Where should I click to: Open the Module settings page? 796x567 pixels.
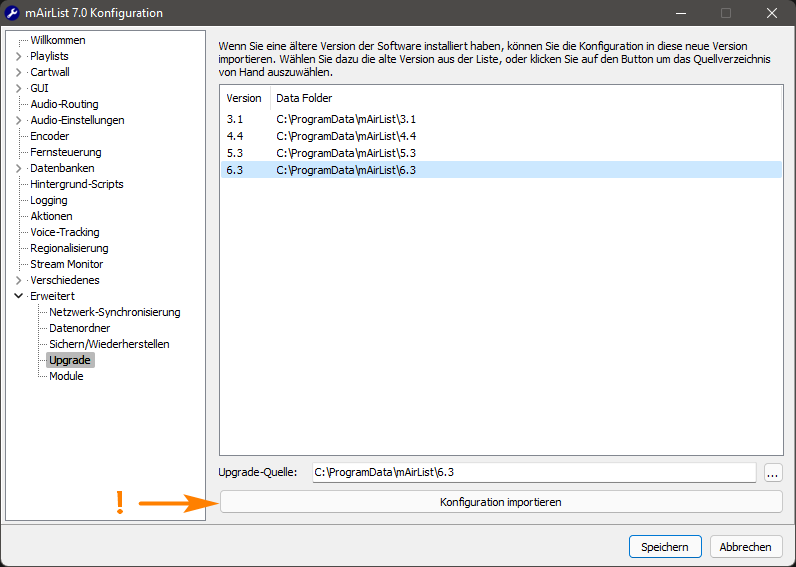point(66,376)
